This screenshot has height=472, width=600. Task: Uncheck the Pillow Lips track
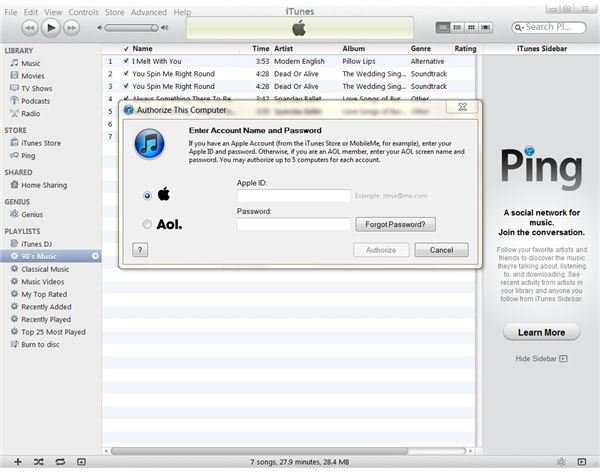pos(126,61)
